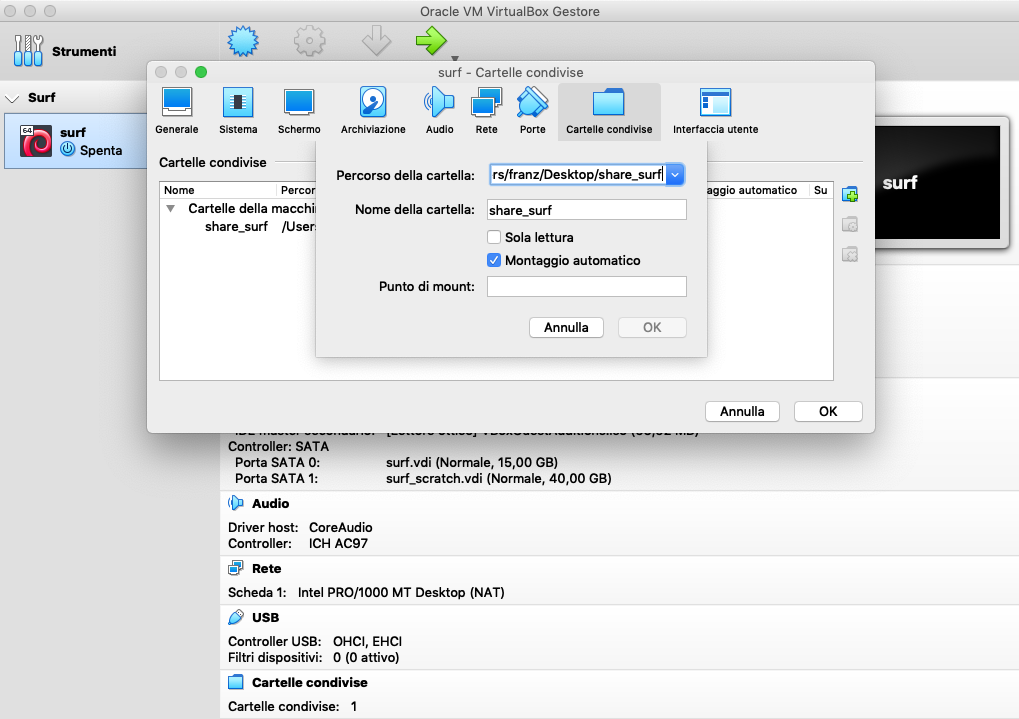The image size is (1019, 719).
Task: Click the Spenta status text
Action: [x=101, y=150]
